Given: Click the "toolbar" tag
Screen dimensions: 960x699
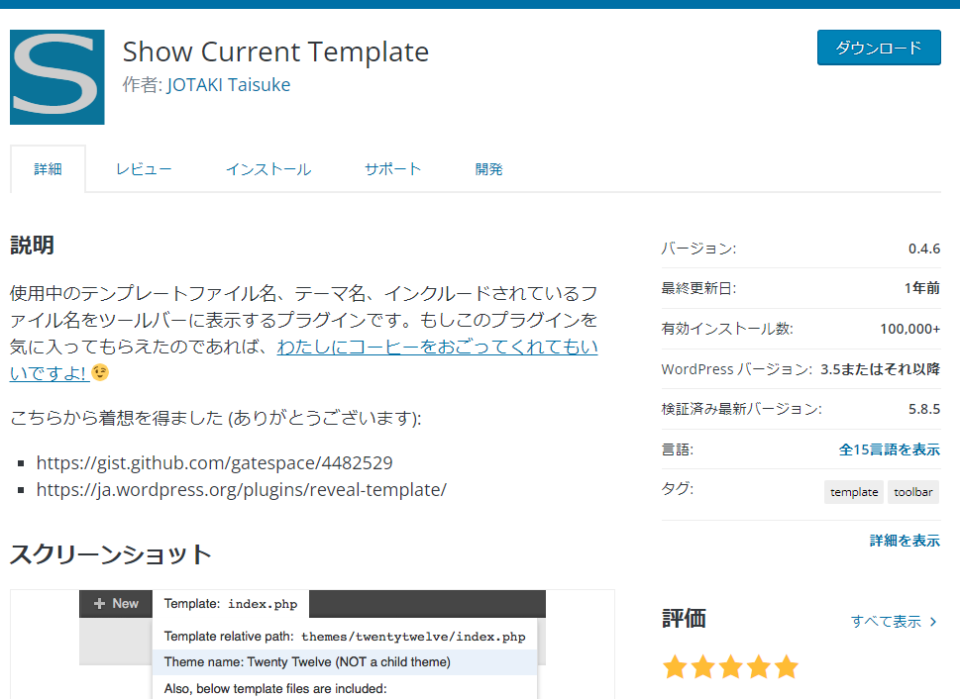Looking at the screenshot, I should [913, 492].
